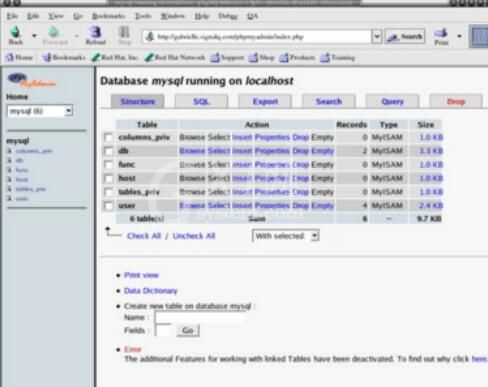Screen dimensions: 488x387
Task: Open the View menu
Action: coord(56,16)
